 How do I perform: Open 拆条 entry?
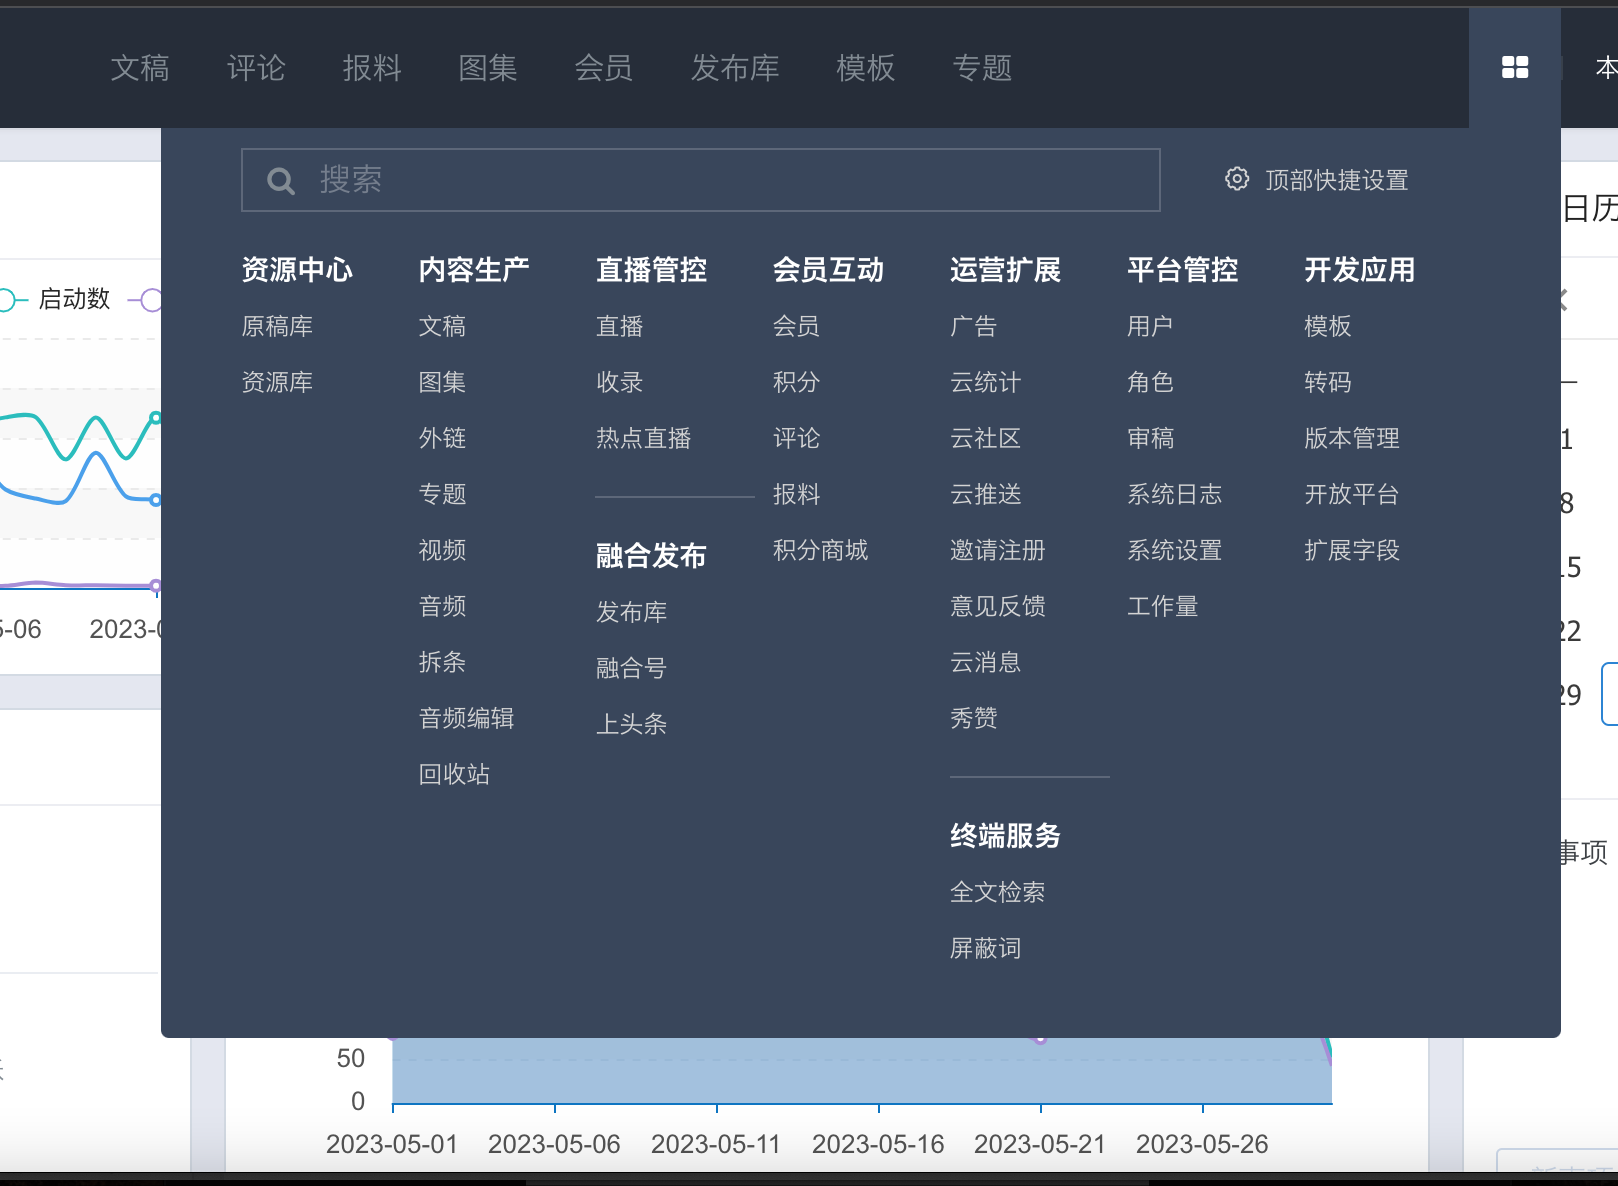click(x=442, y=662)
